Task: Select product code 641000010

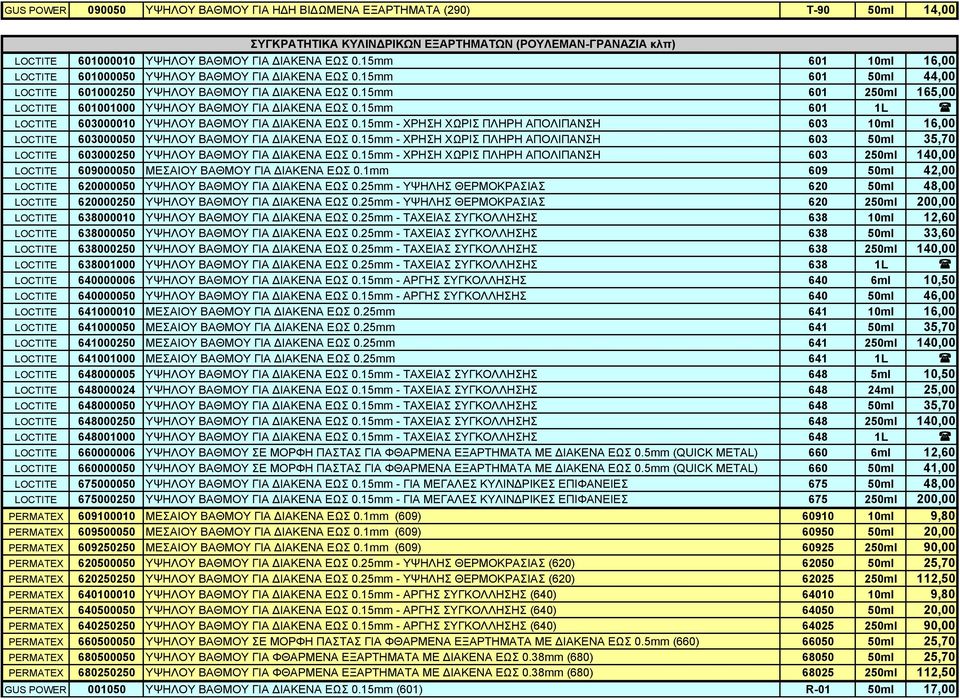Action: click(x=107, y=312)
